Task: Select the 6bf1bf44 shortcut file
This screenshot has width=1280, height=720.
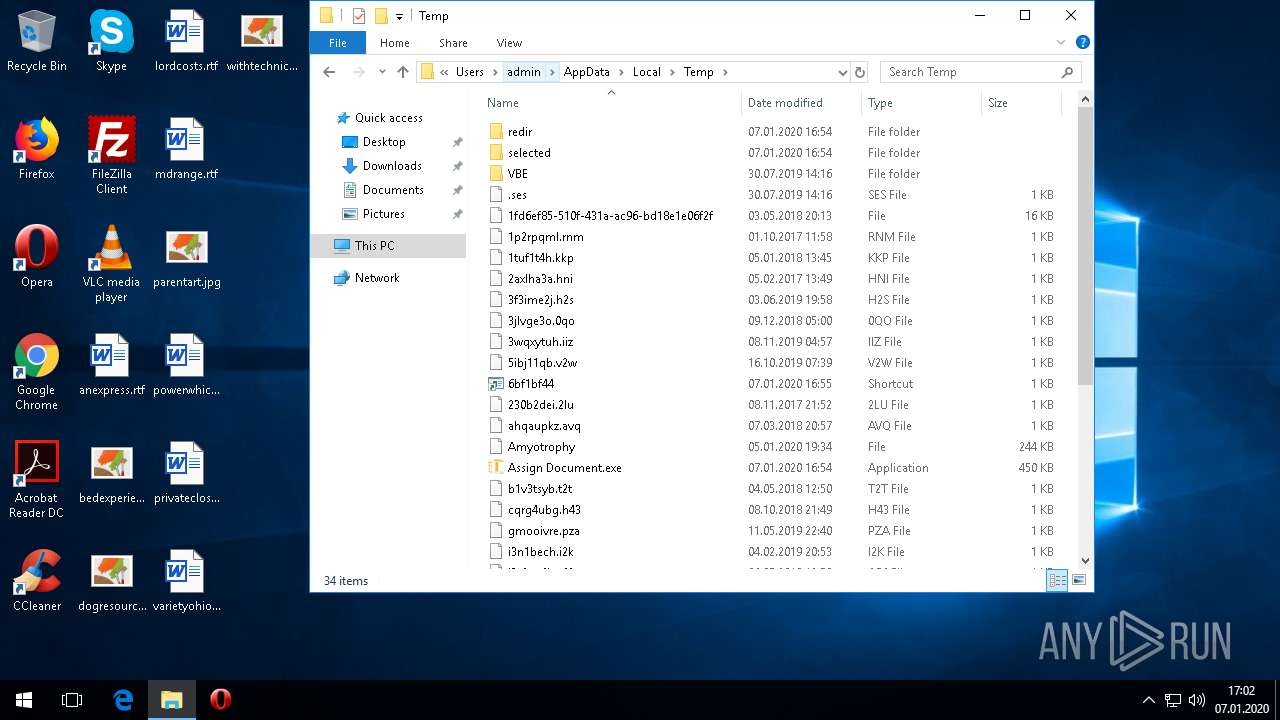Action: pos(530,384)
